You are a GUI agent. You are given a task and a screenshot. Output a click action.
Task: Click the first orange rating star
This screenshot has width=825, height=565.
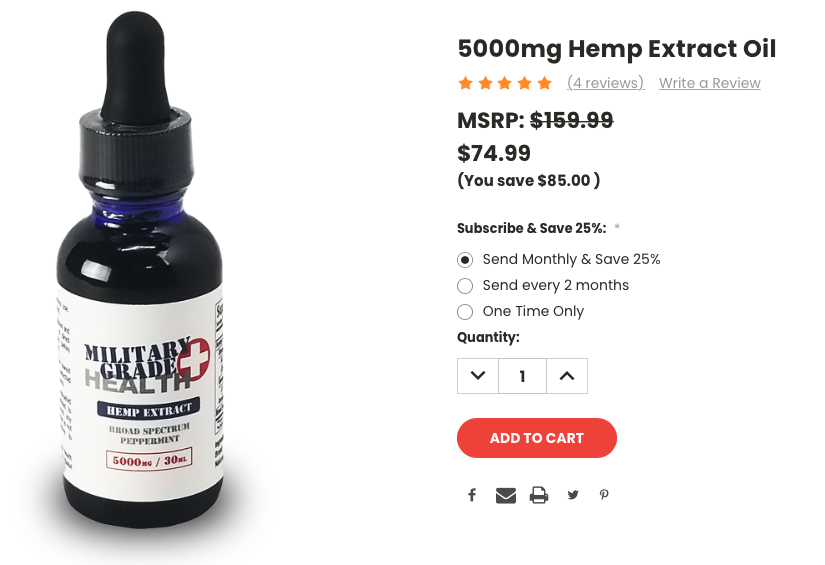coord(465,83)
